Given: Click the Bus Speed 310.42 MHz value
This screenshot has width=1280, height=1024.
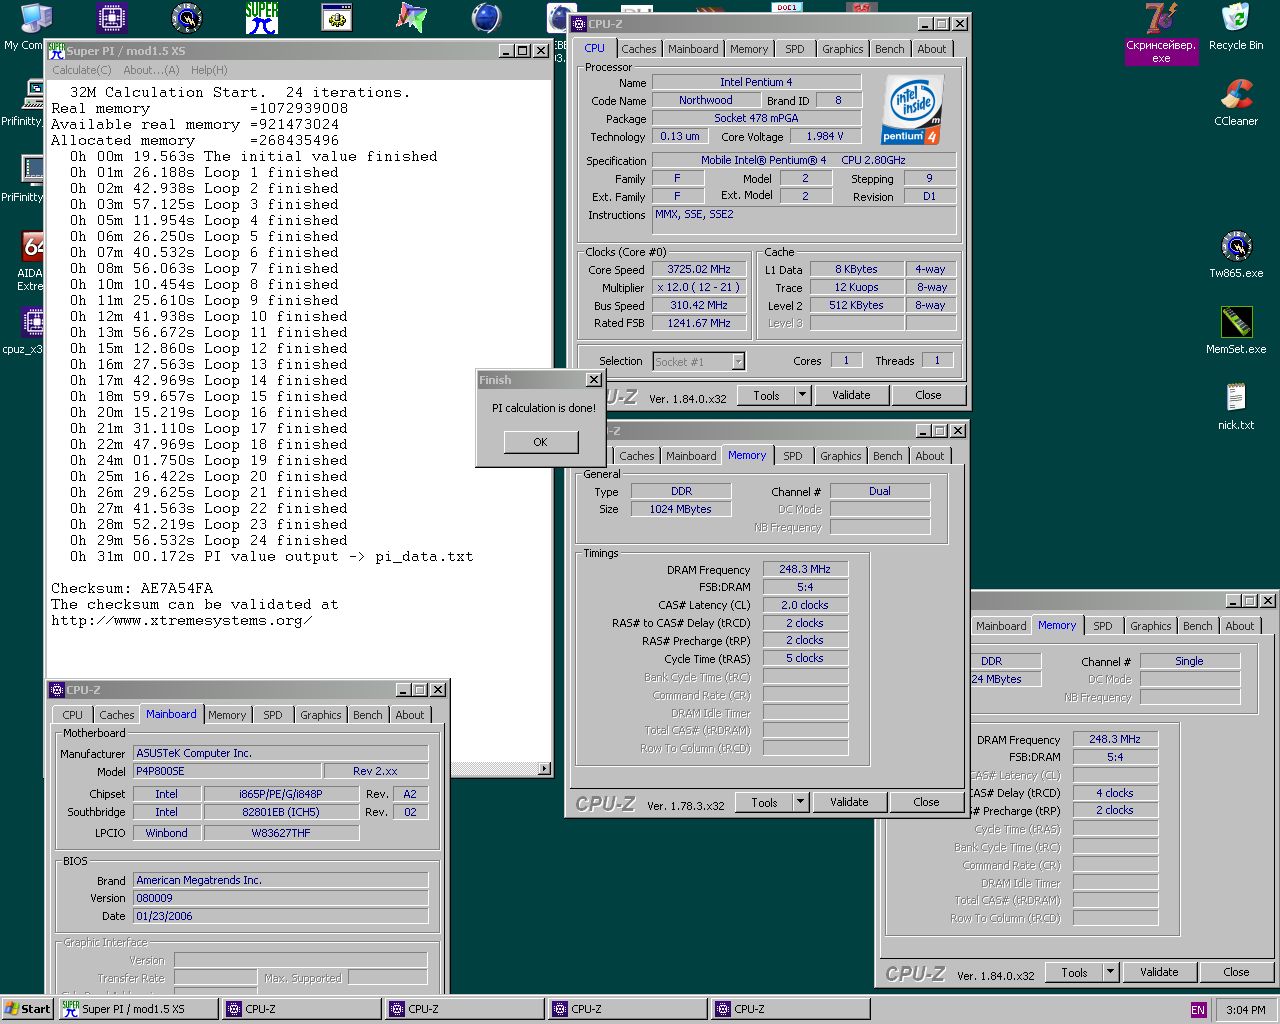Looking at the screenshot, I should [699, 305].
